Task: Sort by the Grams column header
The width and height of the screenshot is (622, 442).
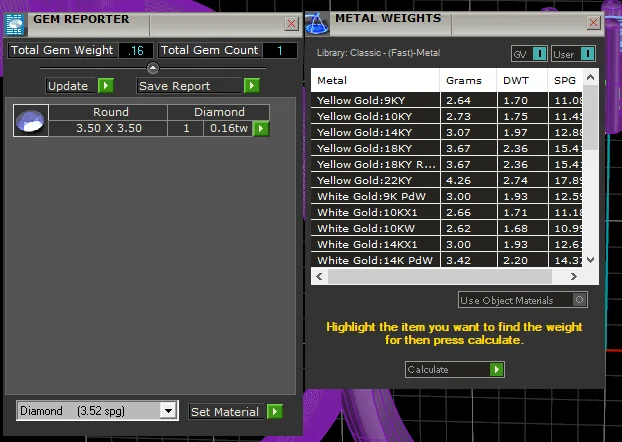Action: point(468,81)
